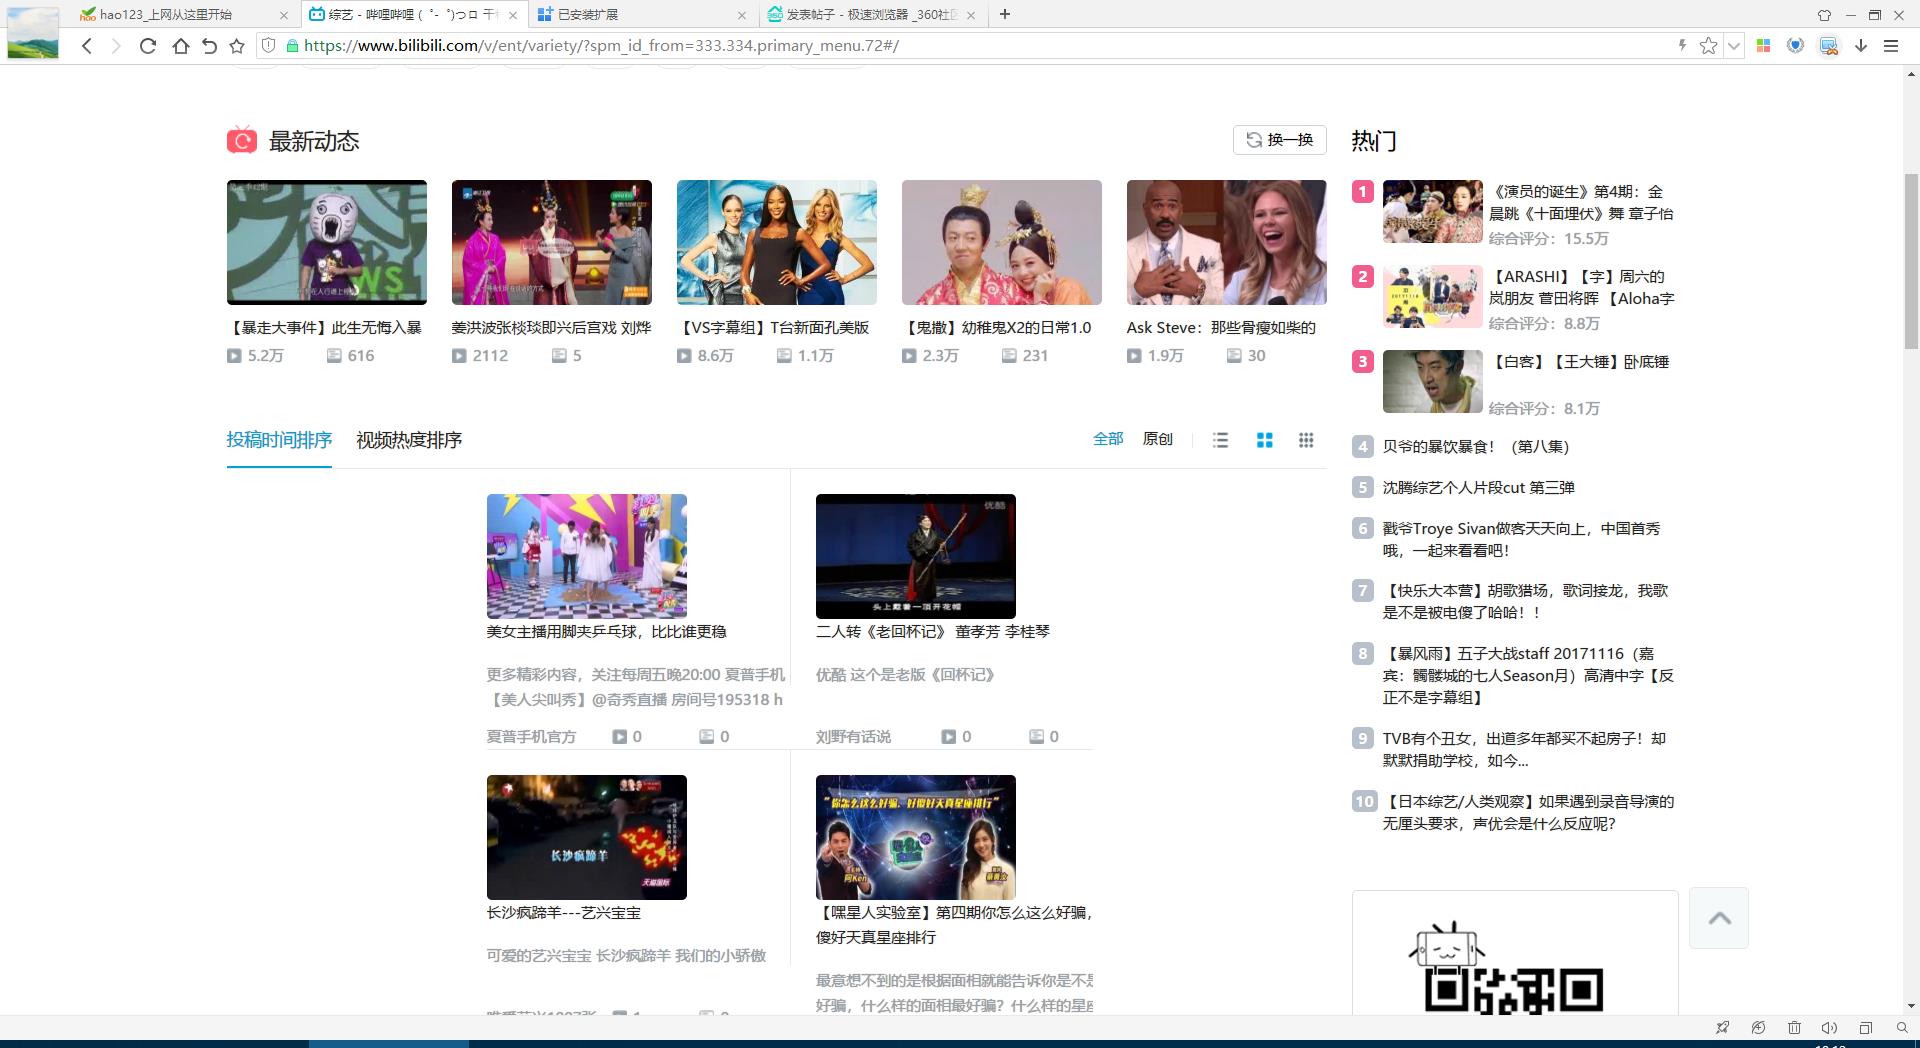Go back to the previous page
Image resolution: width=1920 pixels, height=1048 pixels.
coord(87,45)
